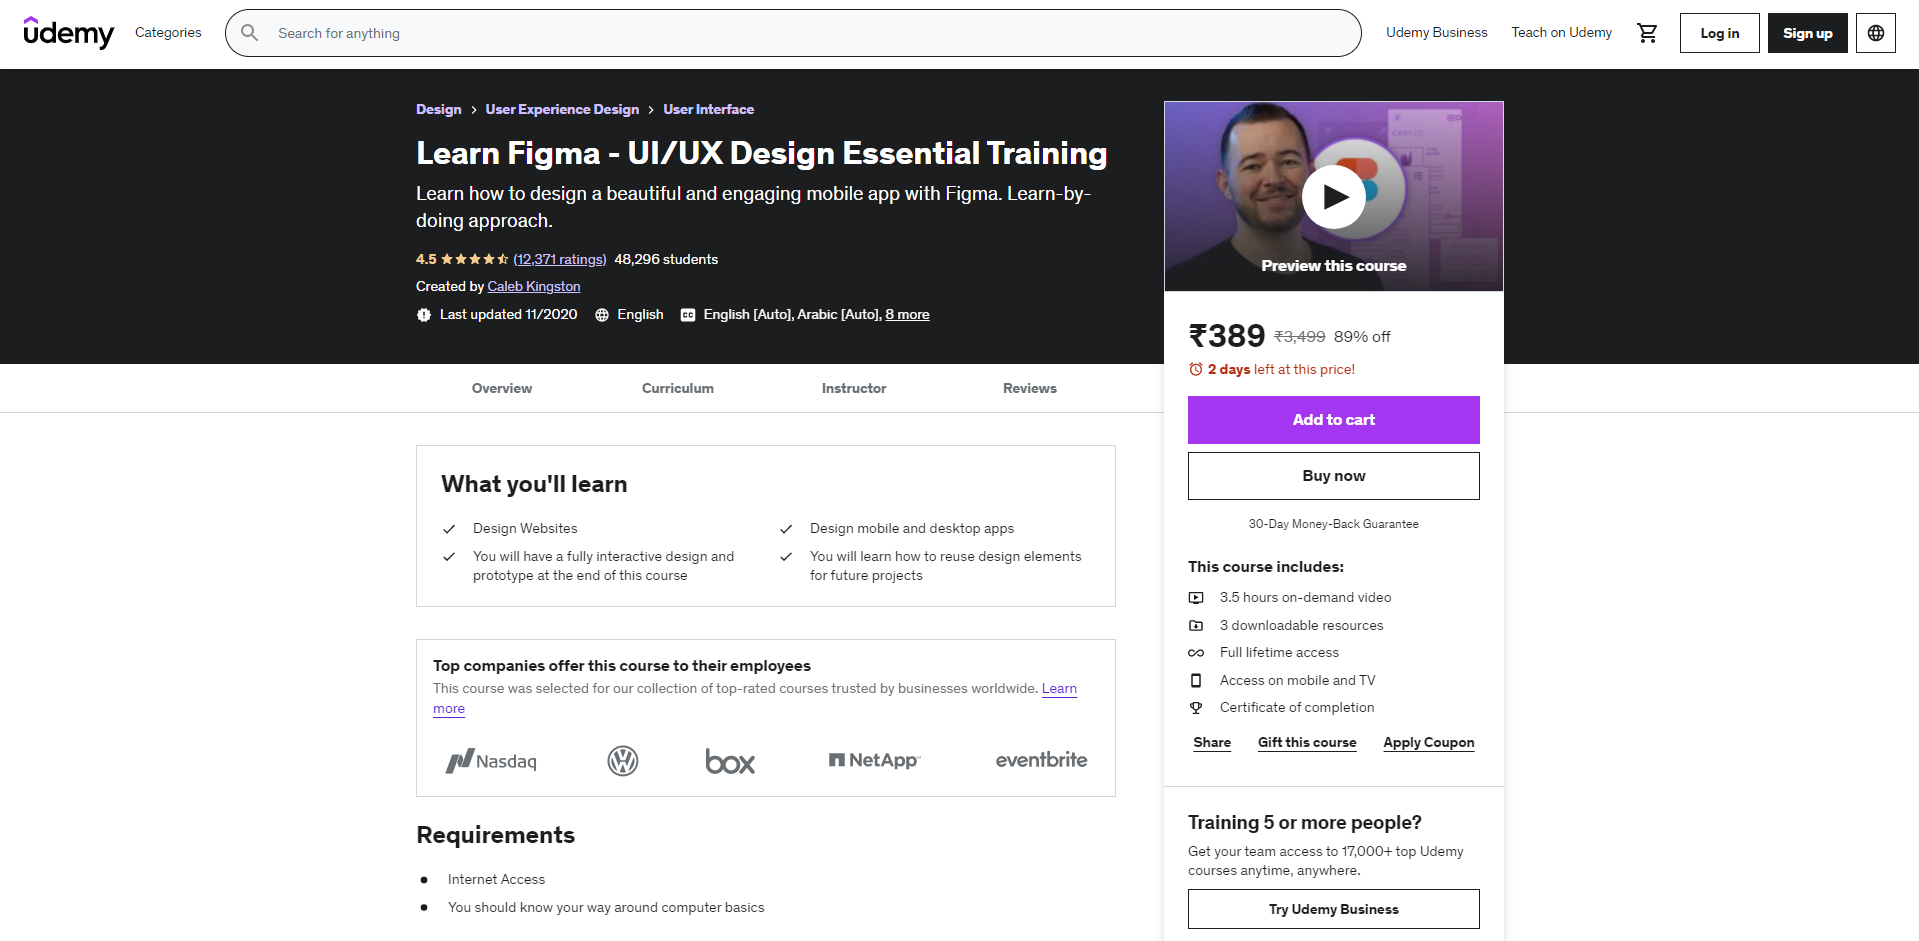
Task: Click the 30-Day Money-Back Guarantee text
Action: (1333, 524)
